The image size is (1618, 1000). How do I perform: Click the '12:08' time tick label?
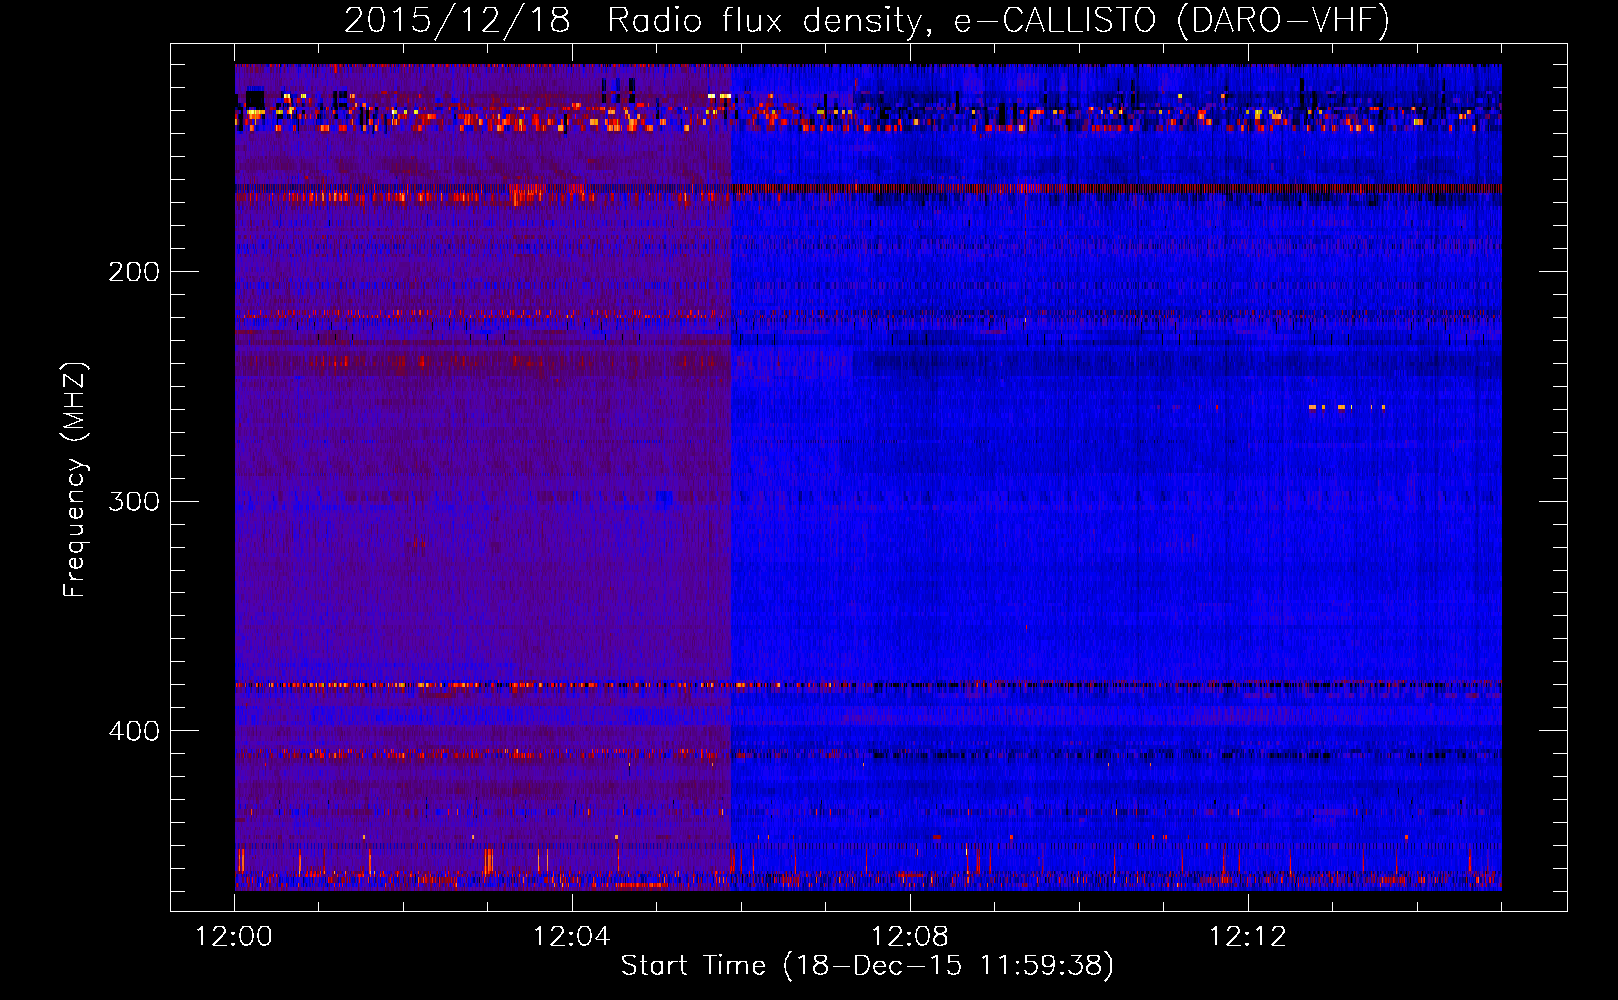[910, 937]
